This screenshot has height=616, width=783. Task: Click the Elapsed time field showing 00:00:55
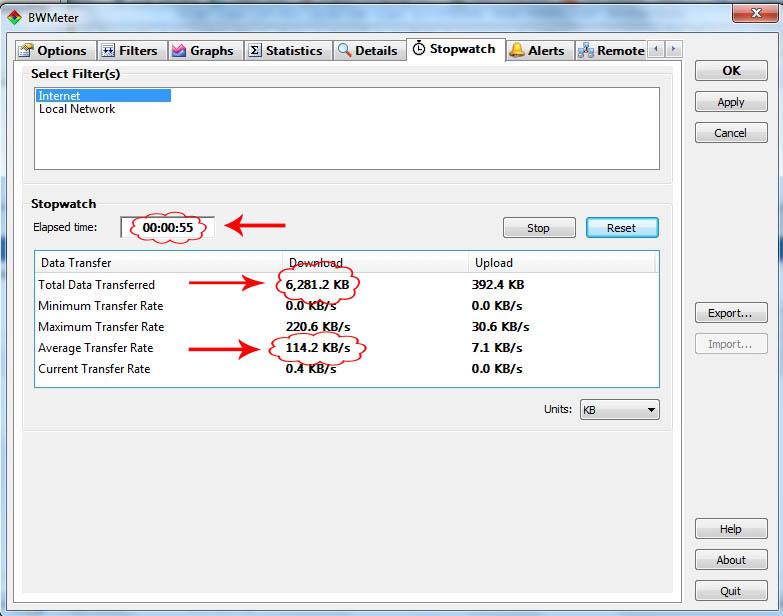click(x=167, y=228)
